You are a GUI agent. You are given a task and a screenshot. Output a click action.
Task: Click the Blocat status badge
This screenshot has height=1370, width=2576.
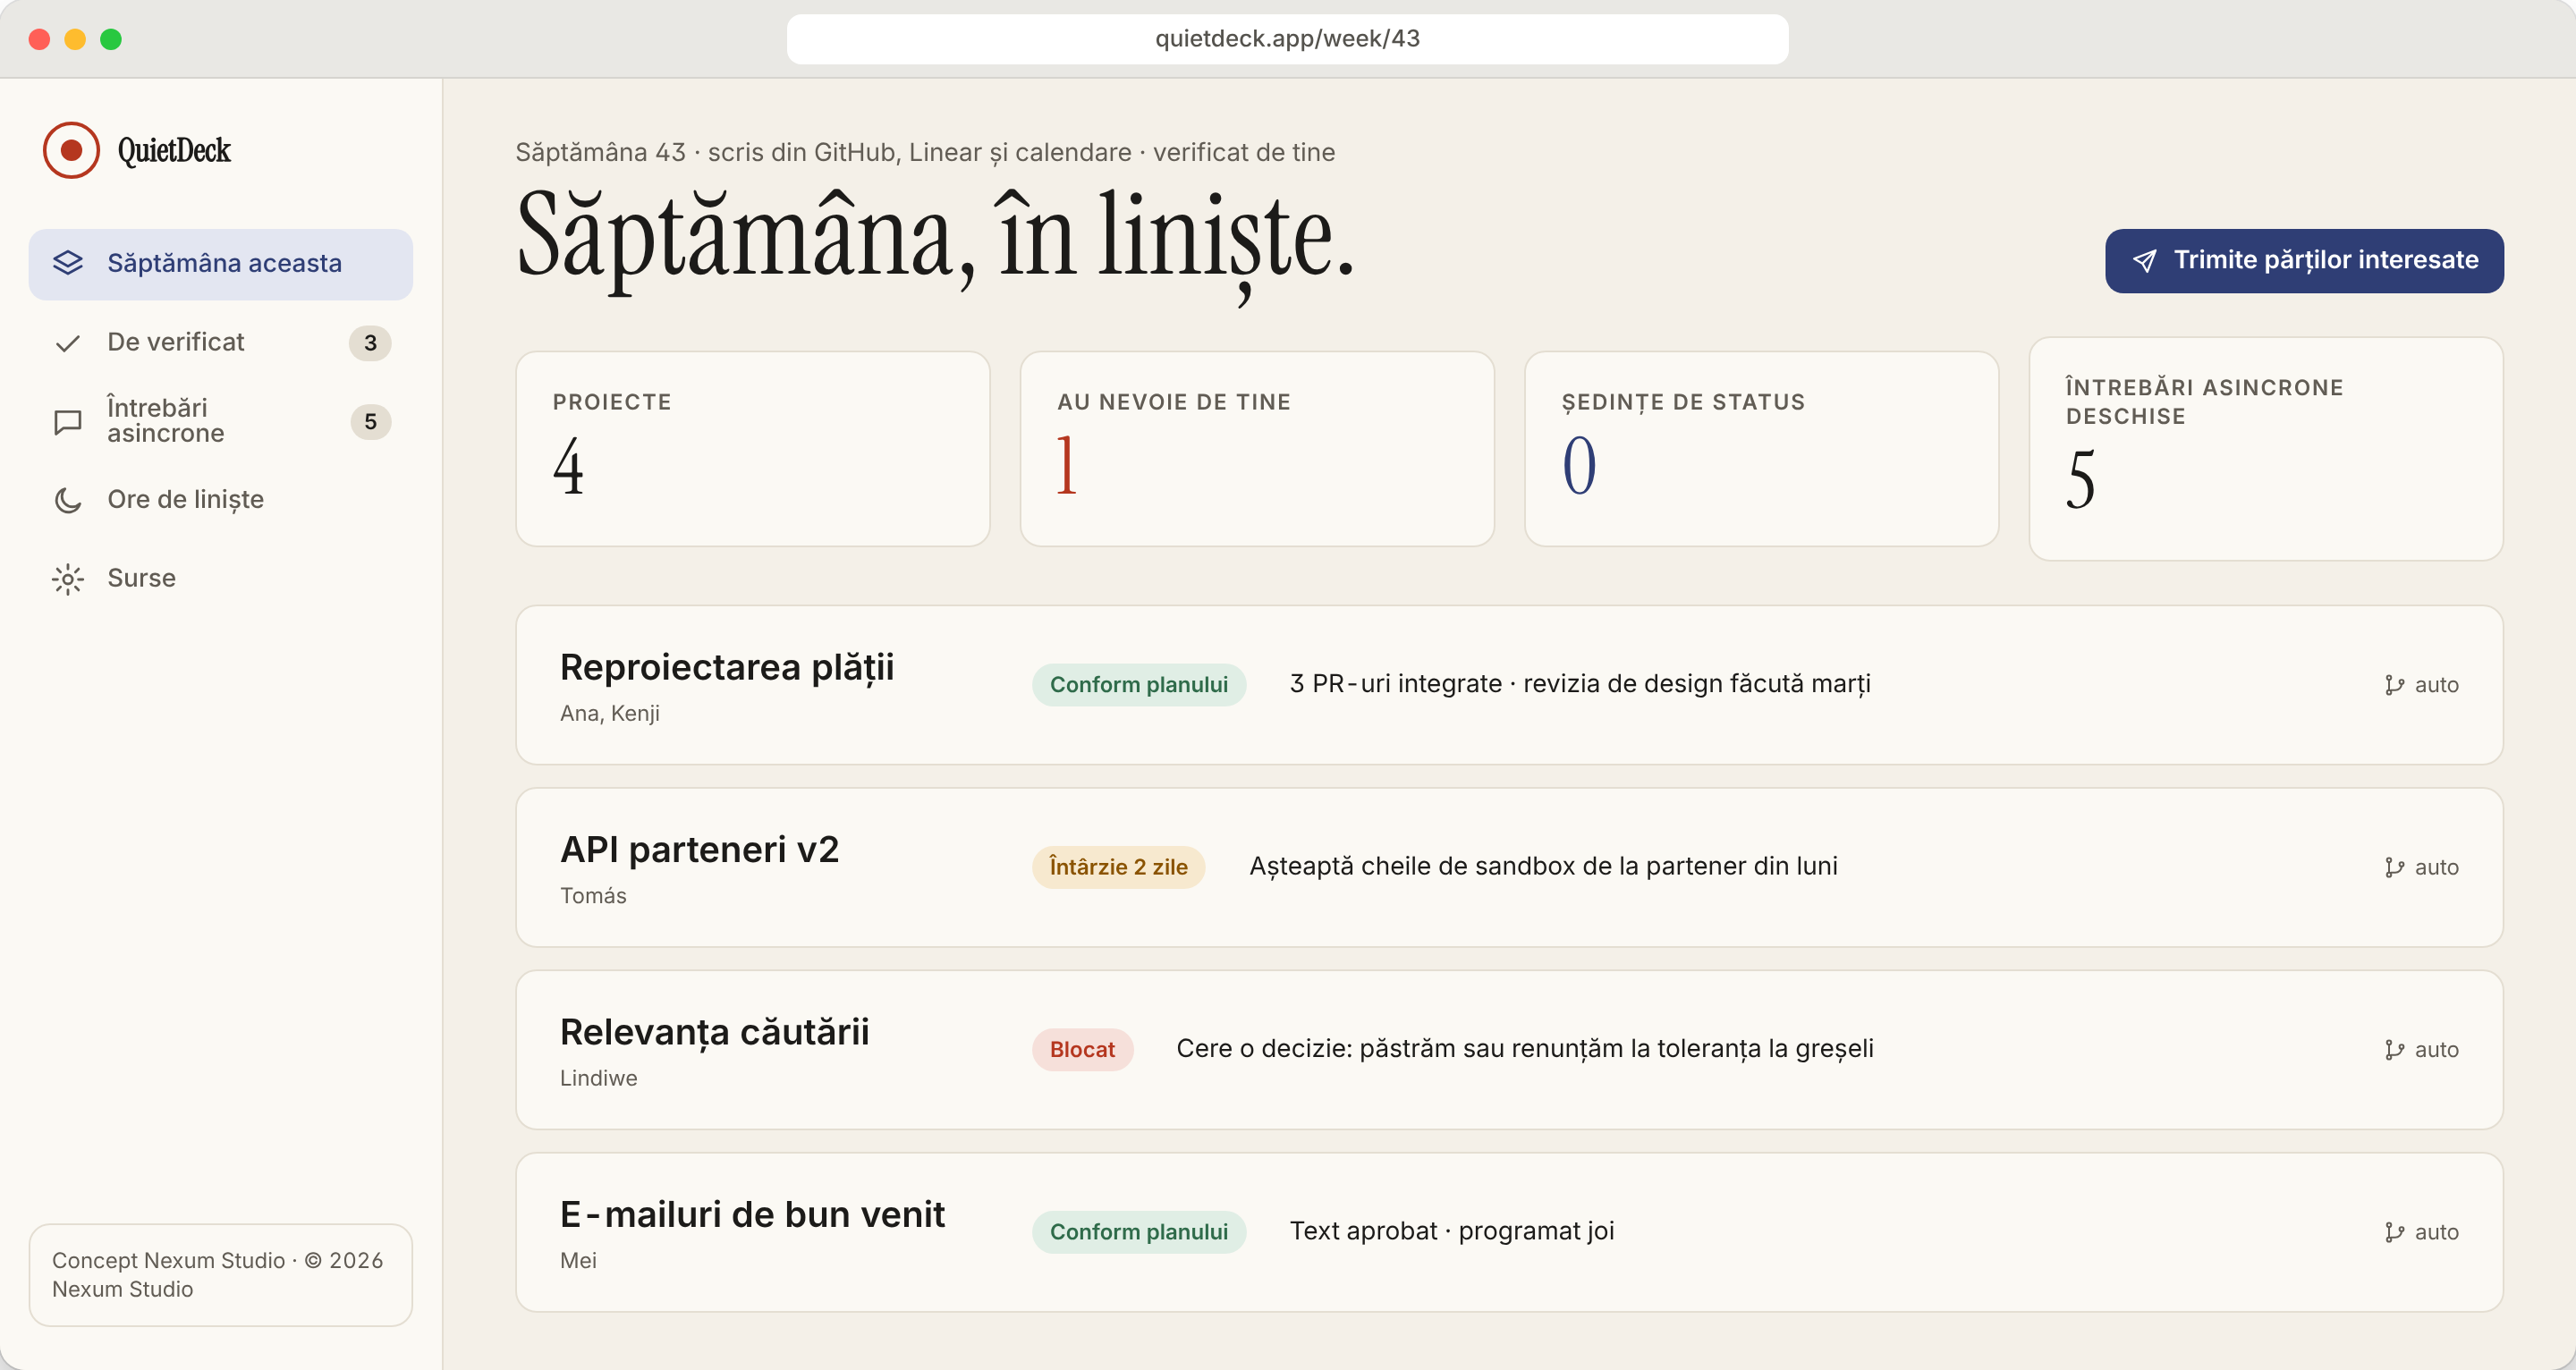(1082, 1050)
